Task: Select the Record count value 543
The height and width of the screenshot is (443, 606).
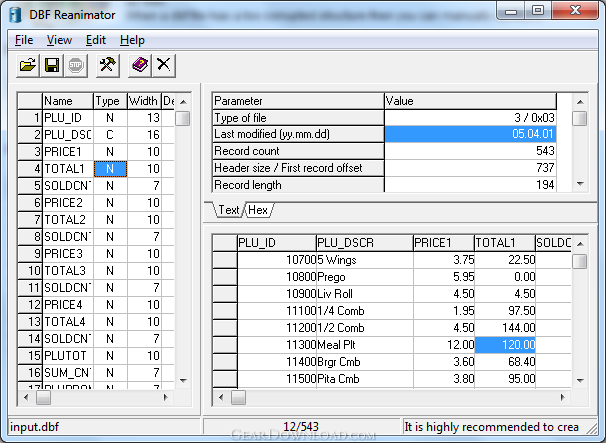Action: [470, 151]
